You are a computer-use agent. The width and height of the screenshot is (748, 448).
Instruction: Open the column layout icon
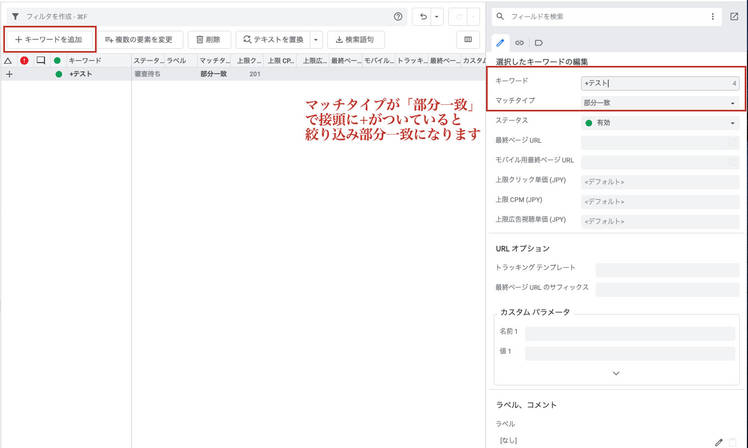[x=467, y=40]
